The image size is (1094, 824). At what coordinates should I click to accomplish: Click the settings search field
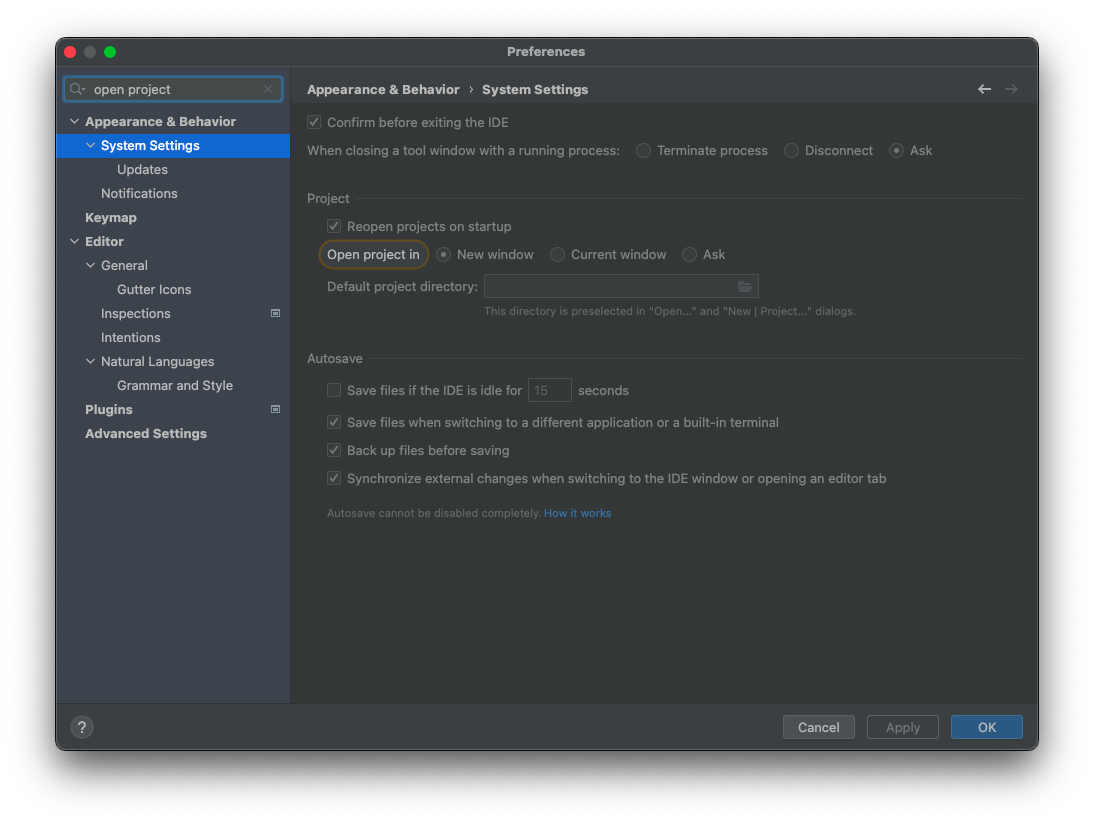pyautogui.click(x=173, y=89)
